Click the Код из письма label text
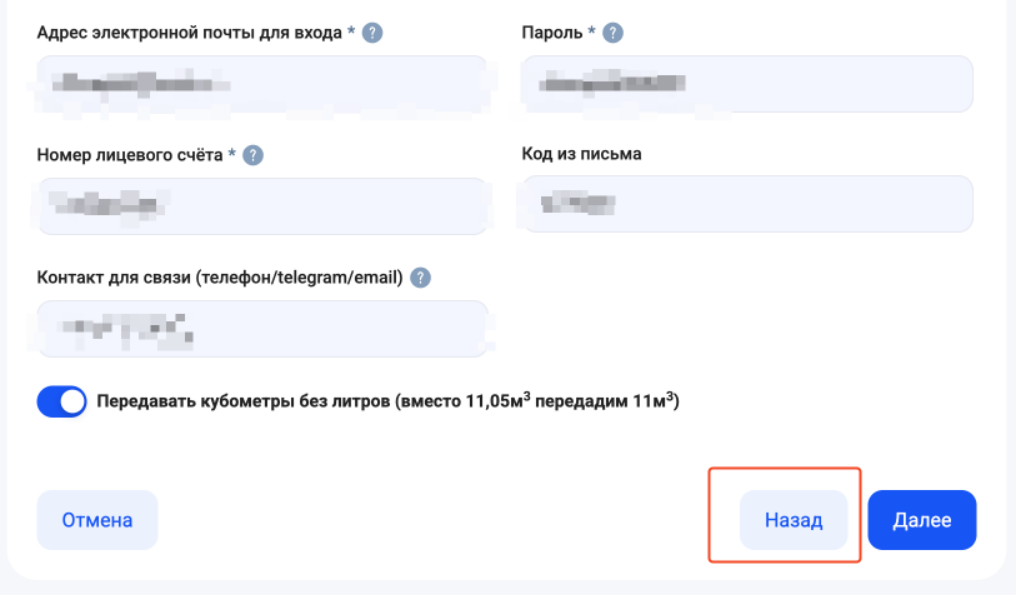1016x595 pixels. [x=581, y=154]
